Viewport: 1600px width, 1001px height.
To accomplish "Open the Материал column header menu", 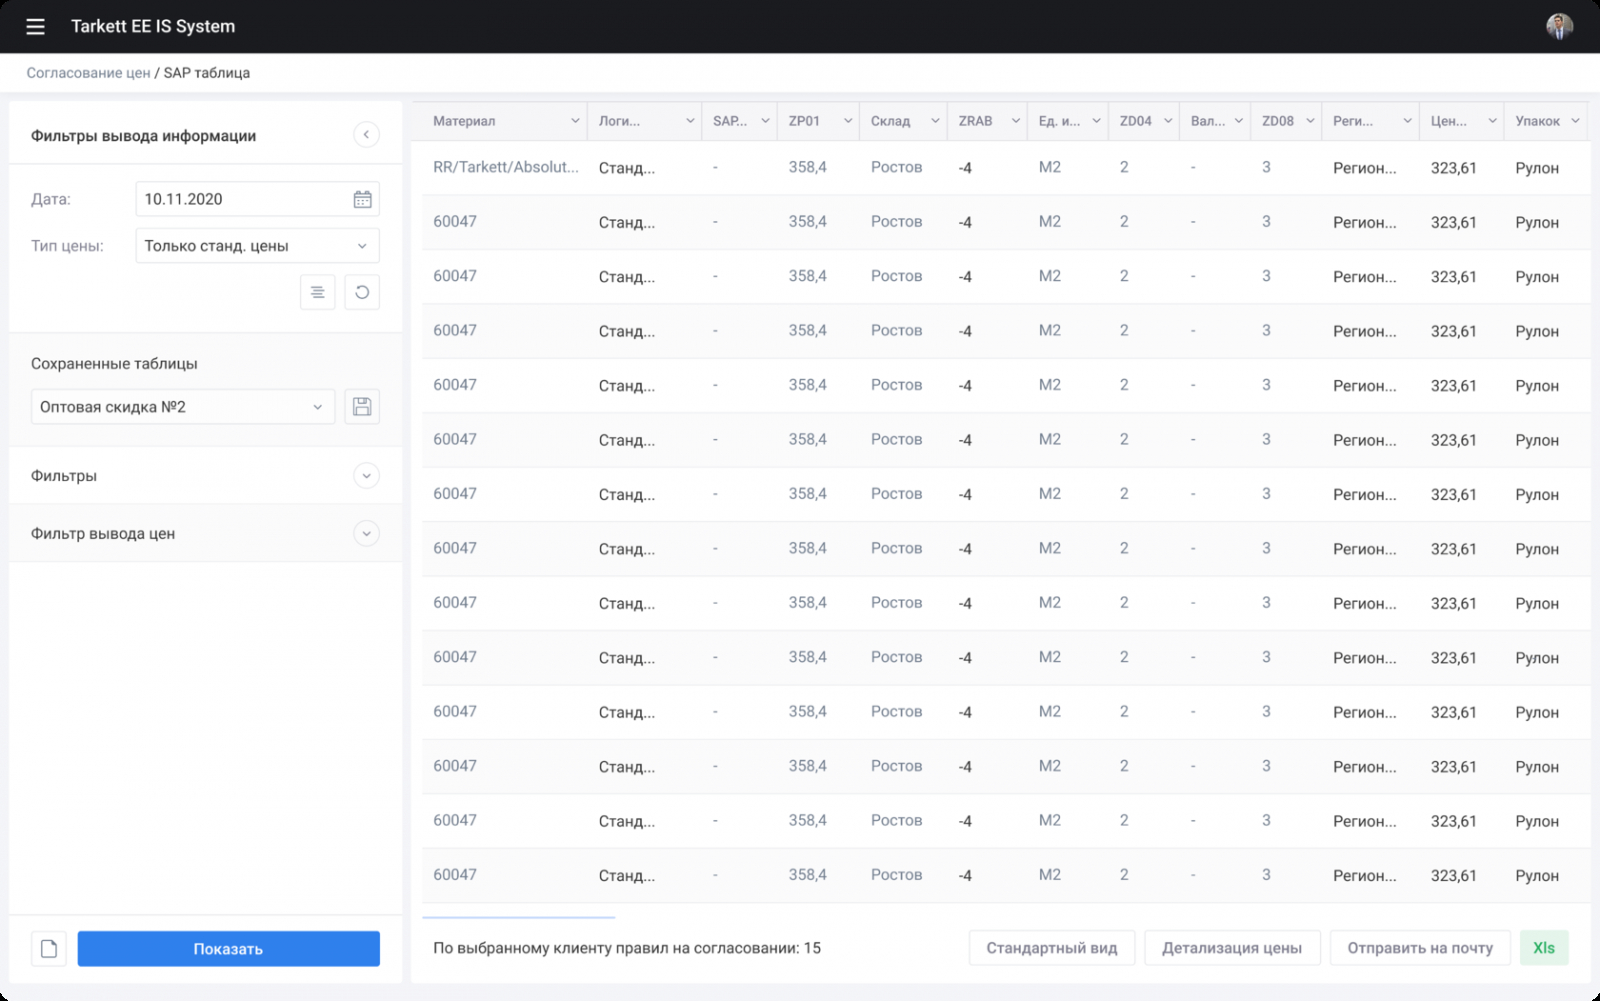I will pos(575,121).
